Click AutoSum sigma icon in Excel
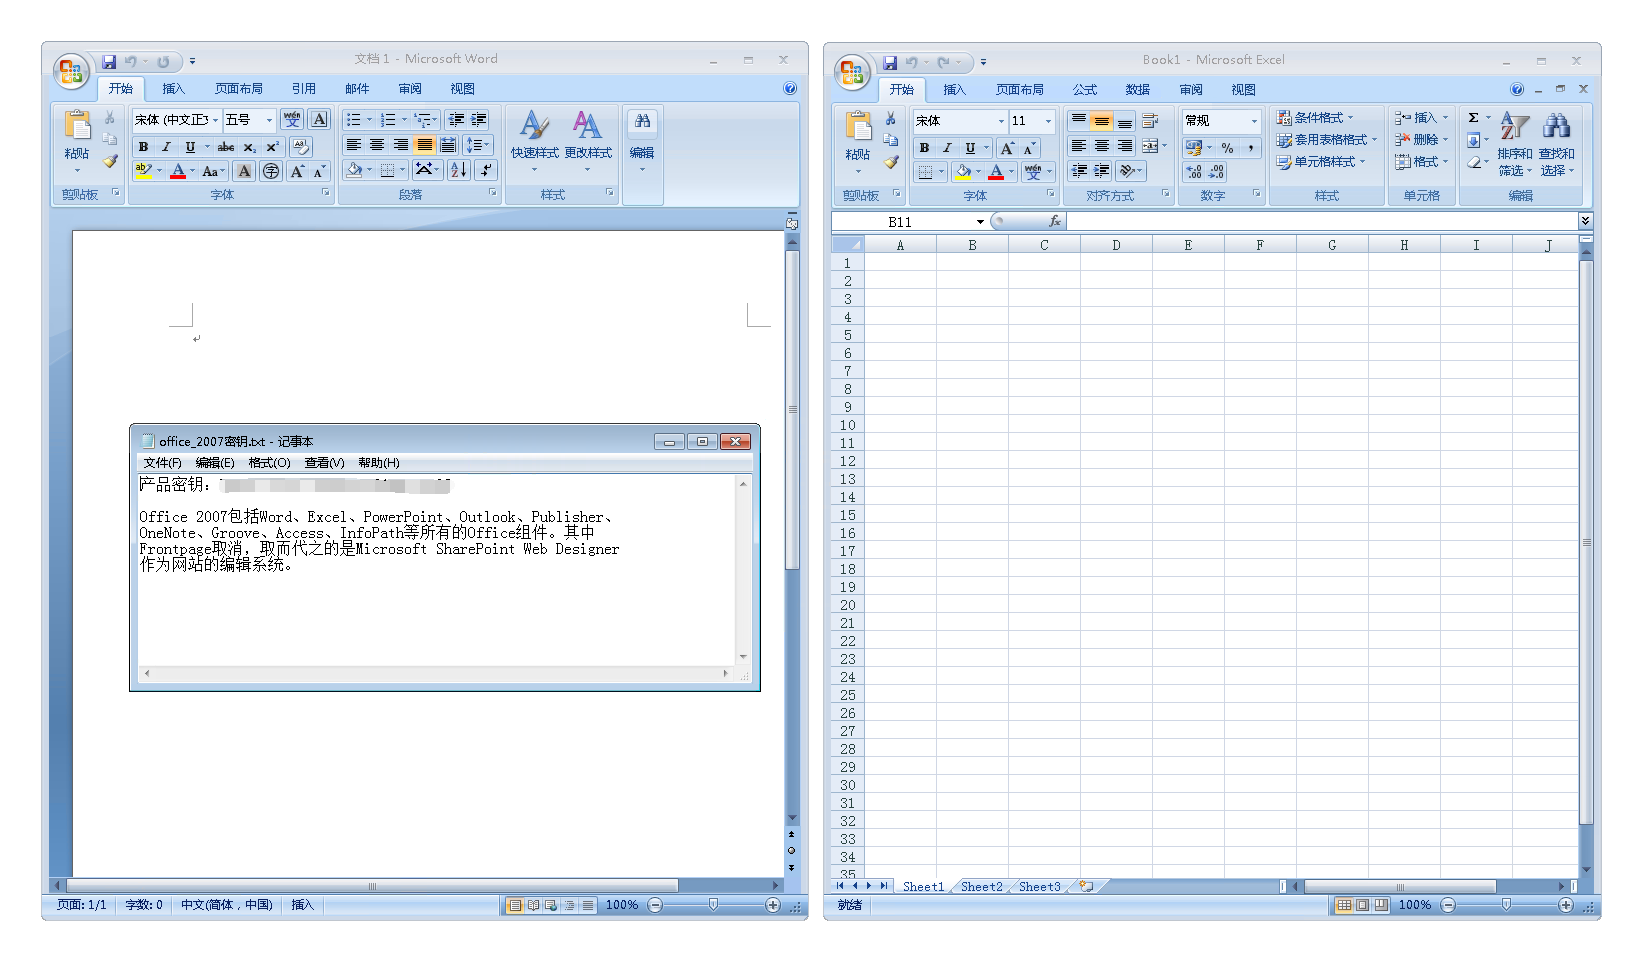This screenshot has width=1642, height=960. tap(1473, 118)
